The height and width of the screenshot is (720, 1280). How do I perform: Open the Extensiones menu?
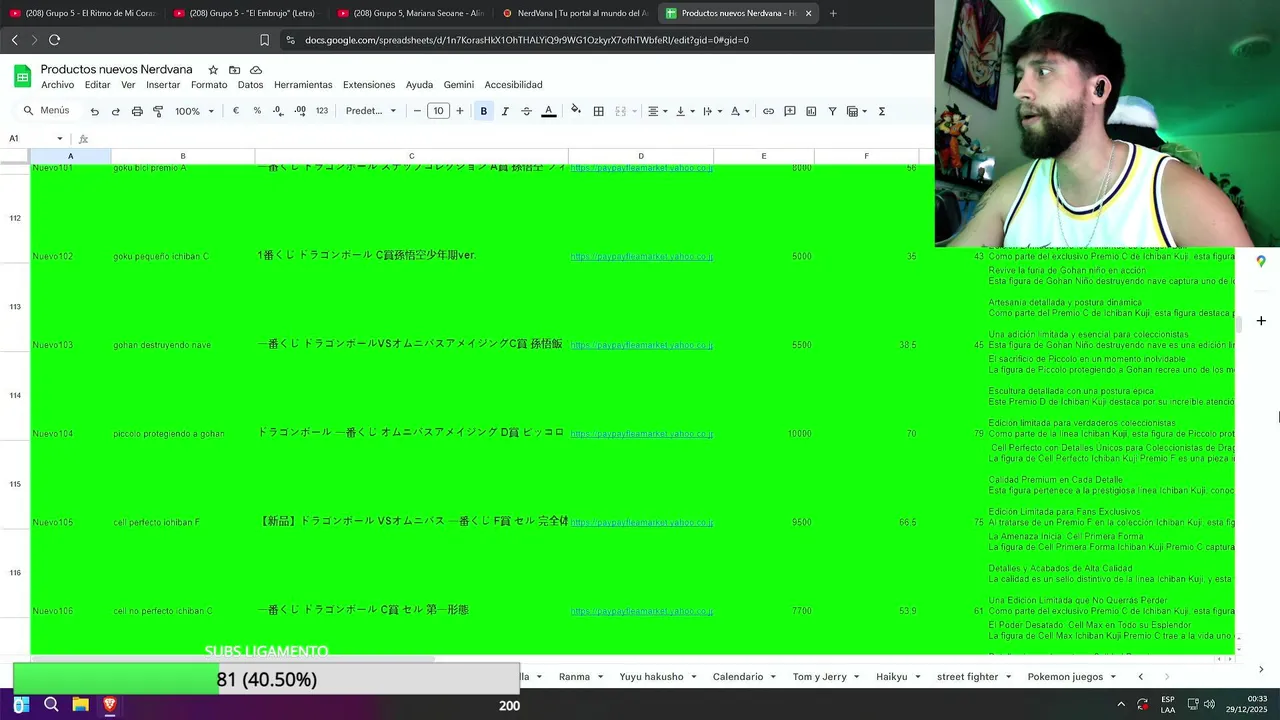pyautogui.click(x=369, y=85)
